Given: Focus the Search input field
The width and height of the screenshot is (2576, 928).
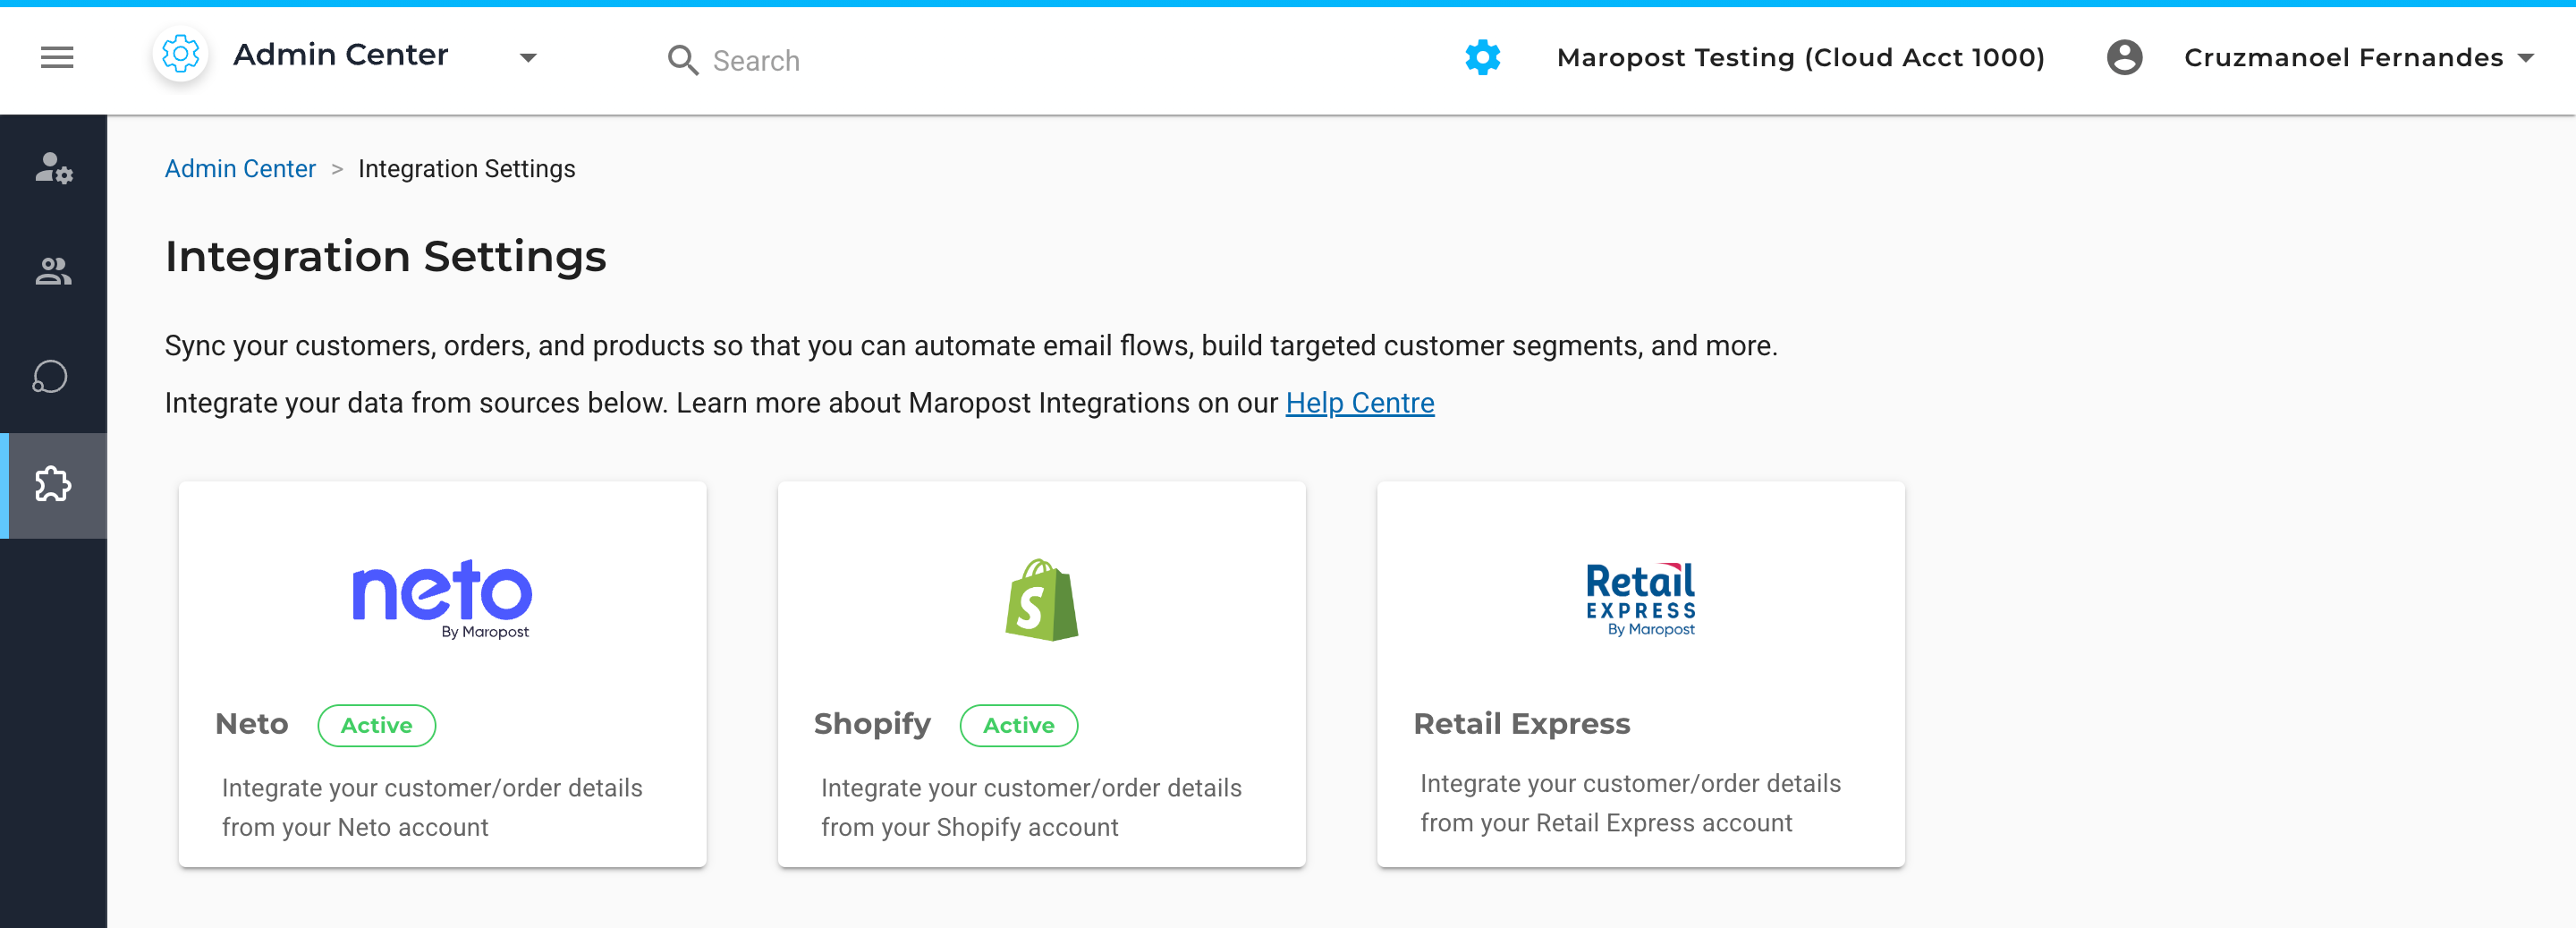Looking at the screenshot, I should point(756,61).
